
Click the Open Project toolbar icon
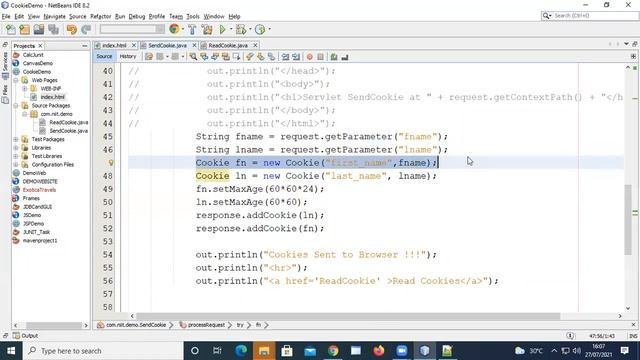click(x=39, y=29)
